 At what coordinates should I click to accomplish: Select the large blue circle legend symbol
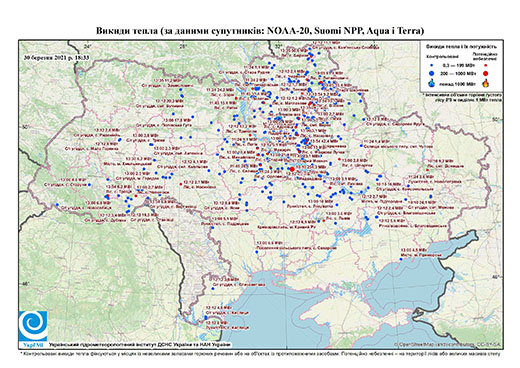click(x=432, y=73)
